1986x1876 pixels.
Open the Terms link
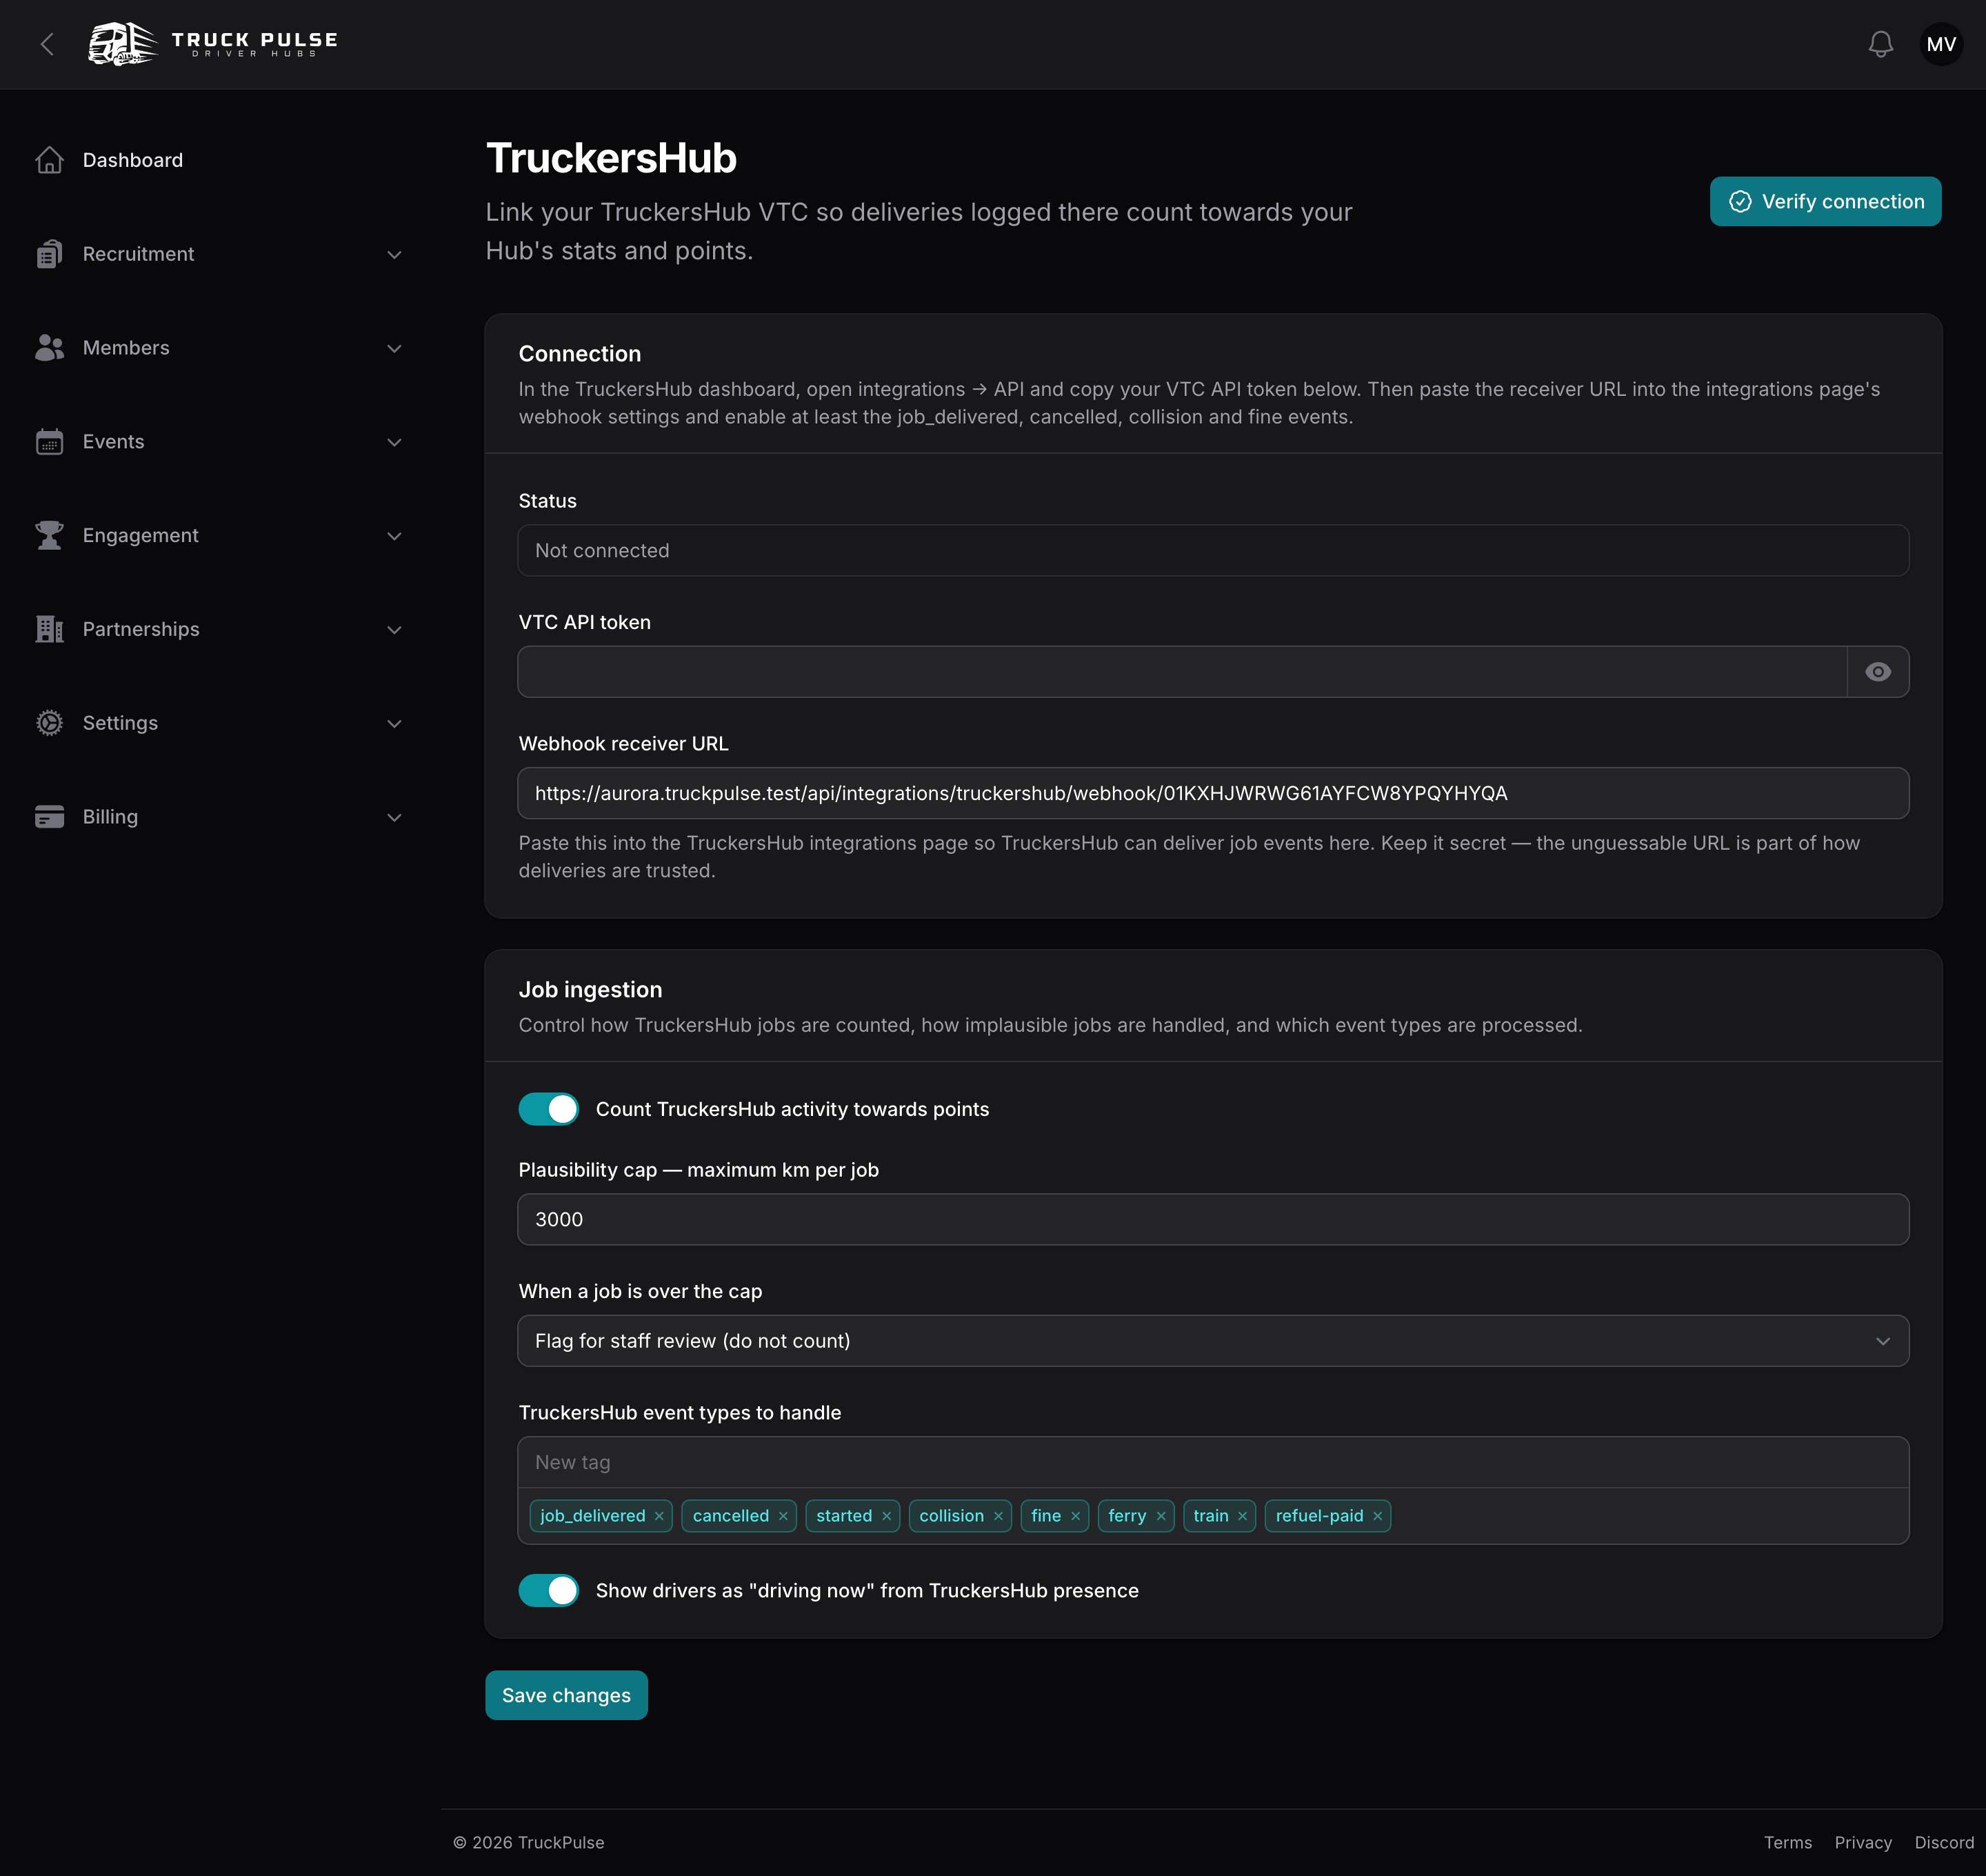1787,1842
